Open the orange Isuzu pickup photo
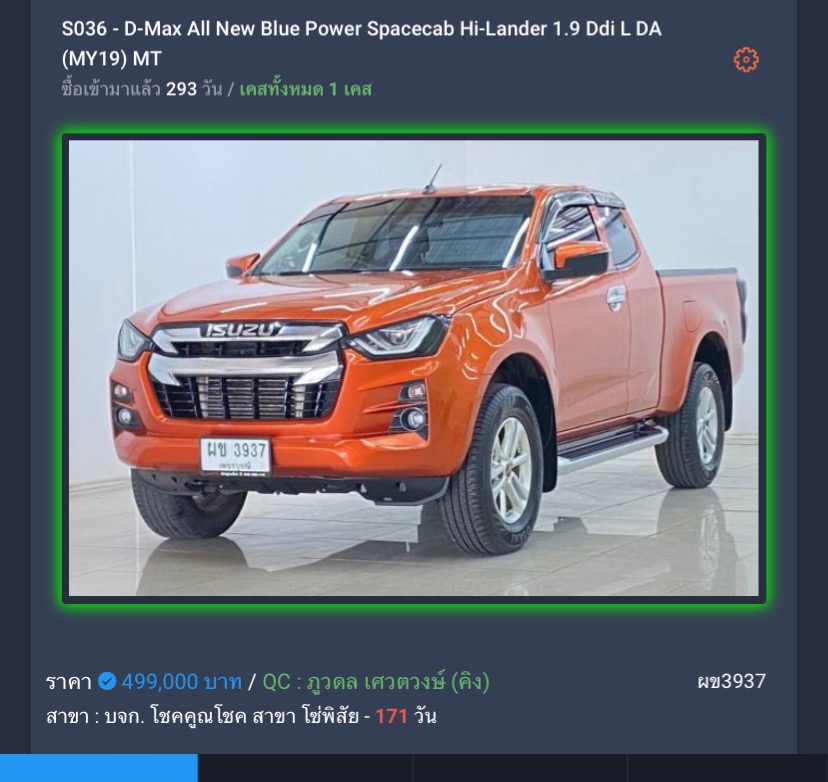This screenshot has width=828, height=782. 413,368
